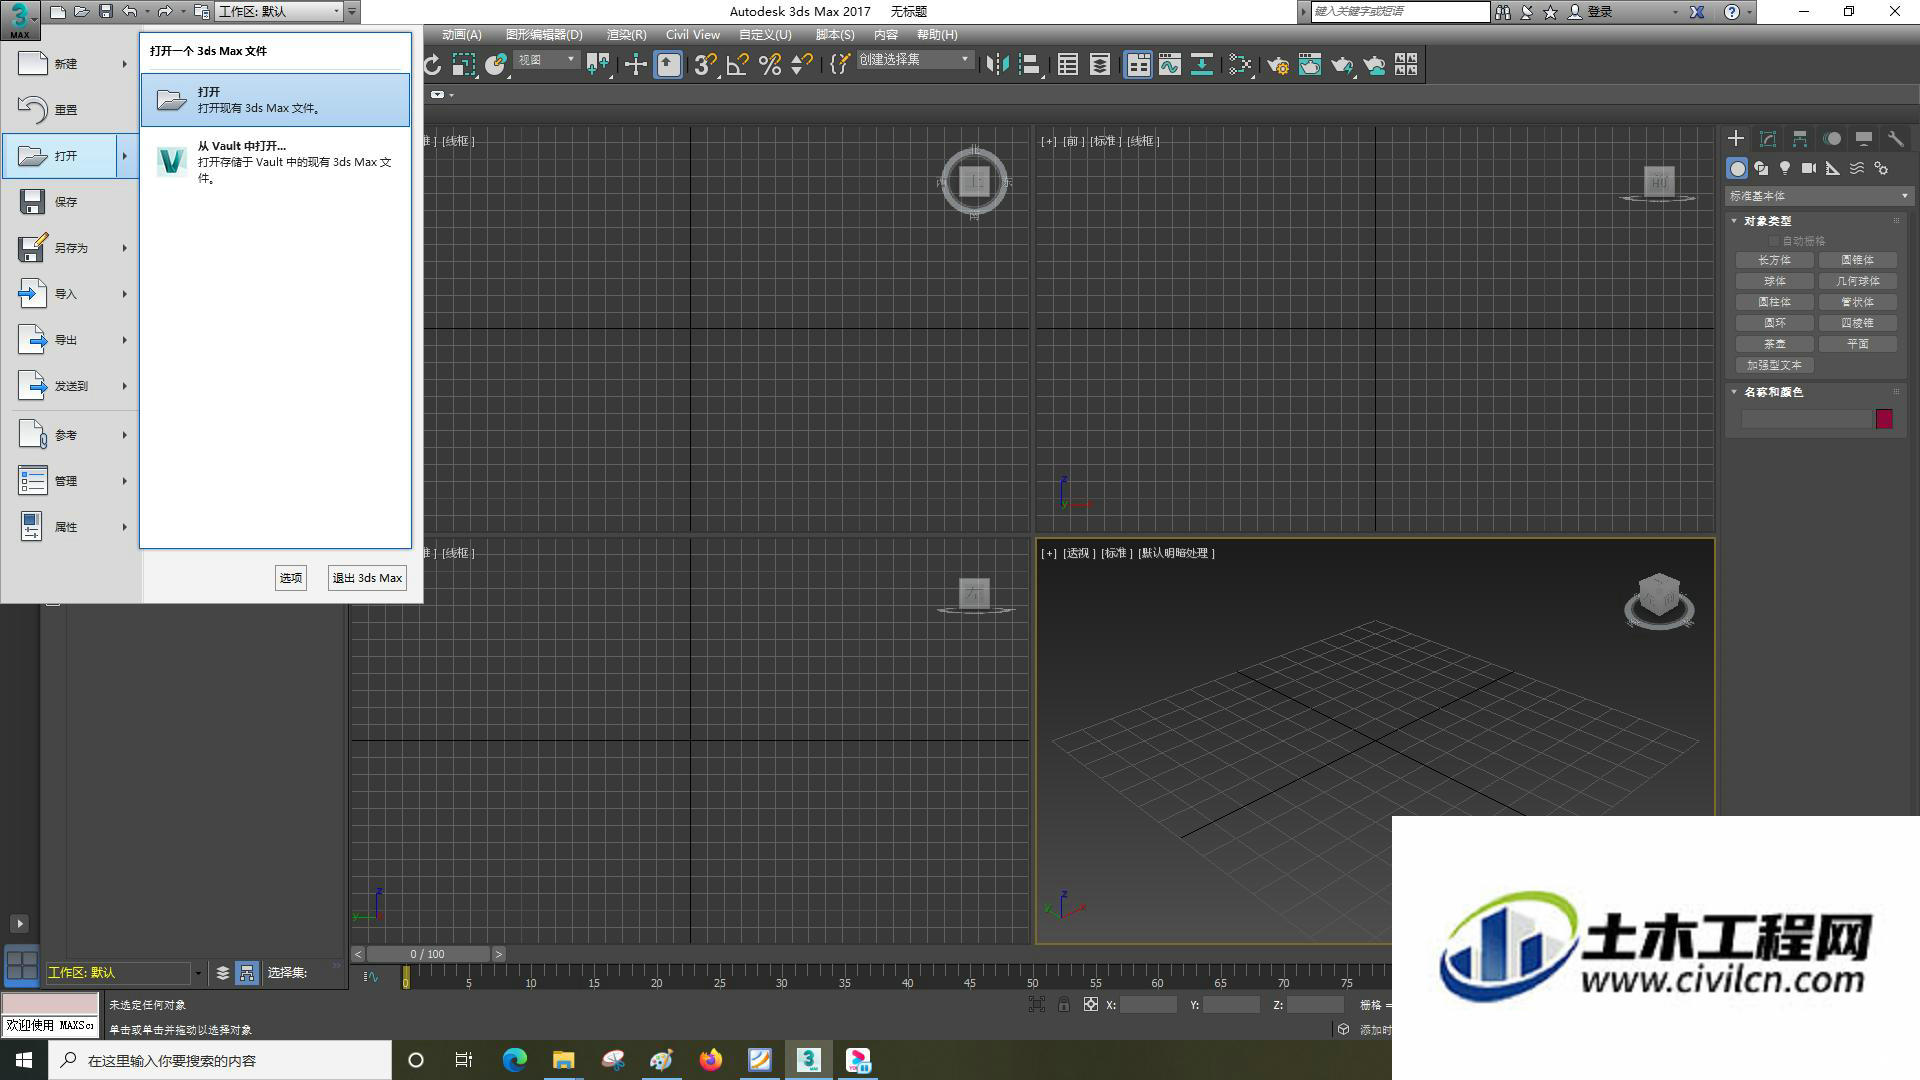Click the 保存 menu entry

coord(70,202)
